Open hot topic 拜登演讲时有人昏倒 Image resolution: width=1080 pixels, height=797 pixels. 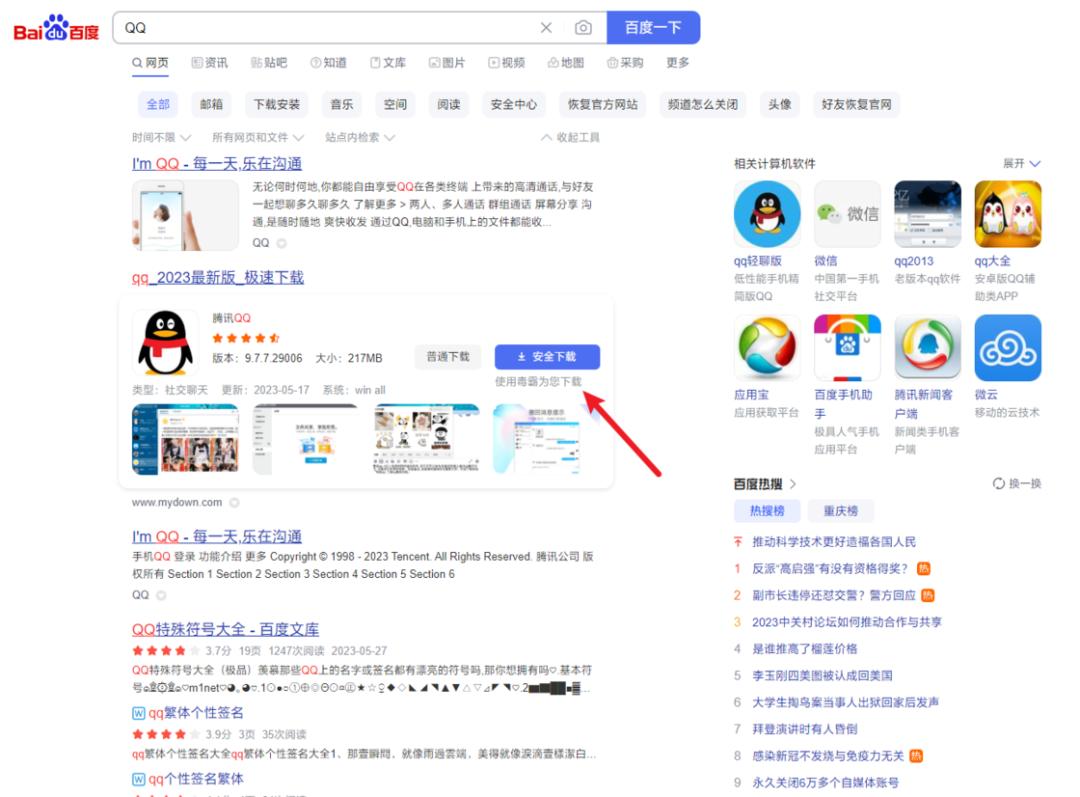[804, 729]
